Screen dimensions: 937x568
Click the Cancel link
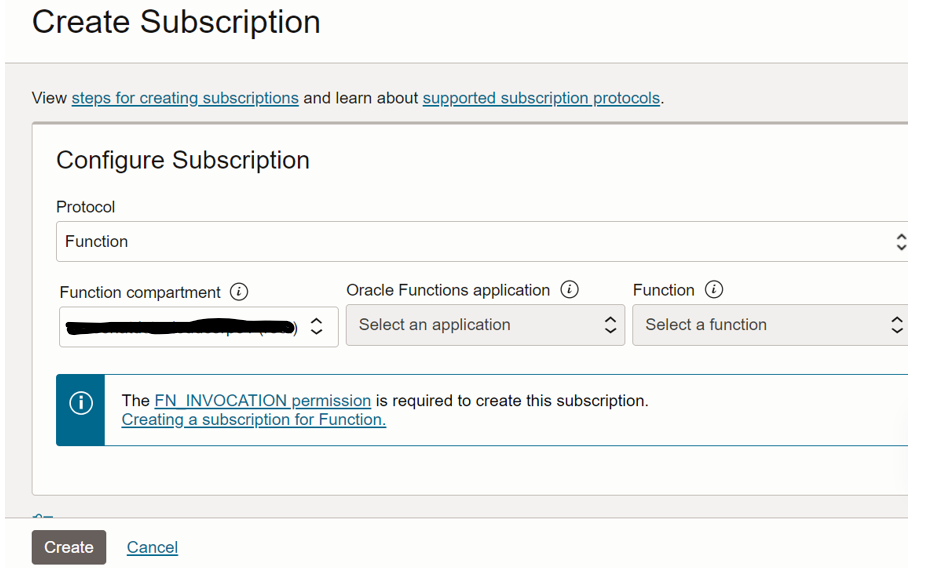pyautogui.click(x=152, y=547)
